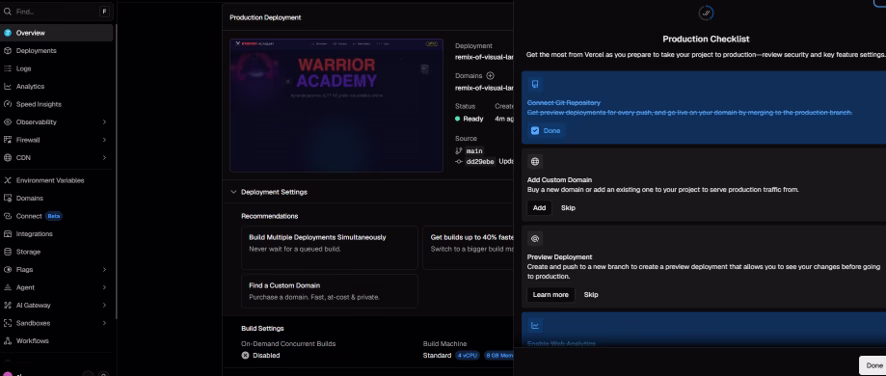This screenshot has height=376, width=886.
Task: Click the Storage database icon
Action: pos(7,252)
